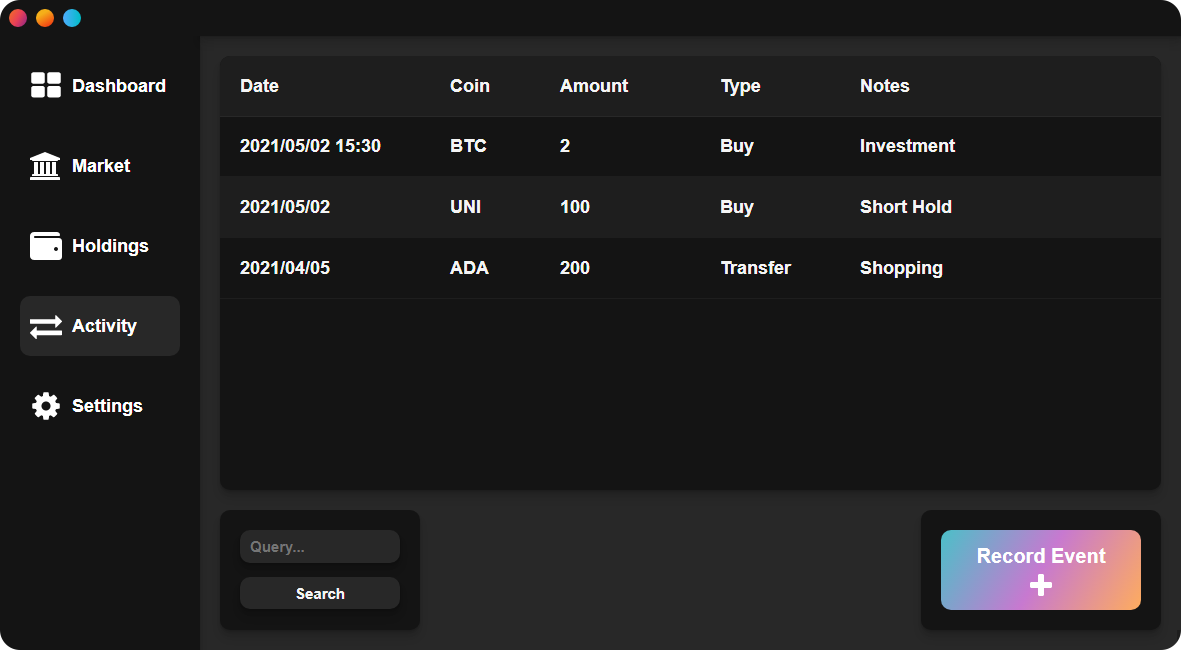The height and width of the screenshot is (650, 1181).
Task: Click the amount 200 cell
Action: pyautogui.click(x=575, y=268)
